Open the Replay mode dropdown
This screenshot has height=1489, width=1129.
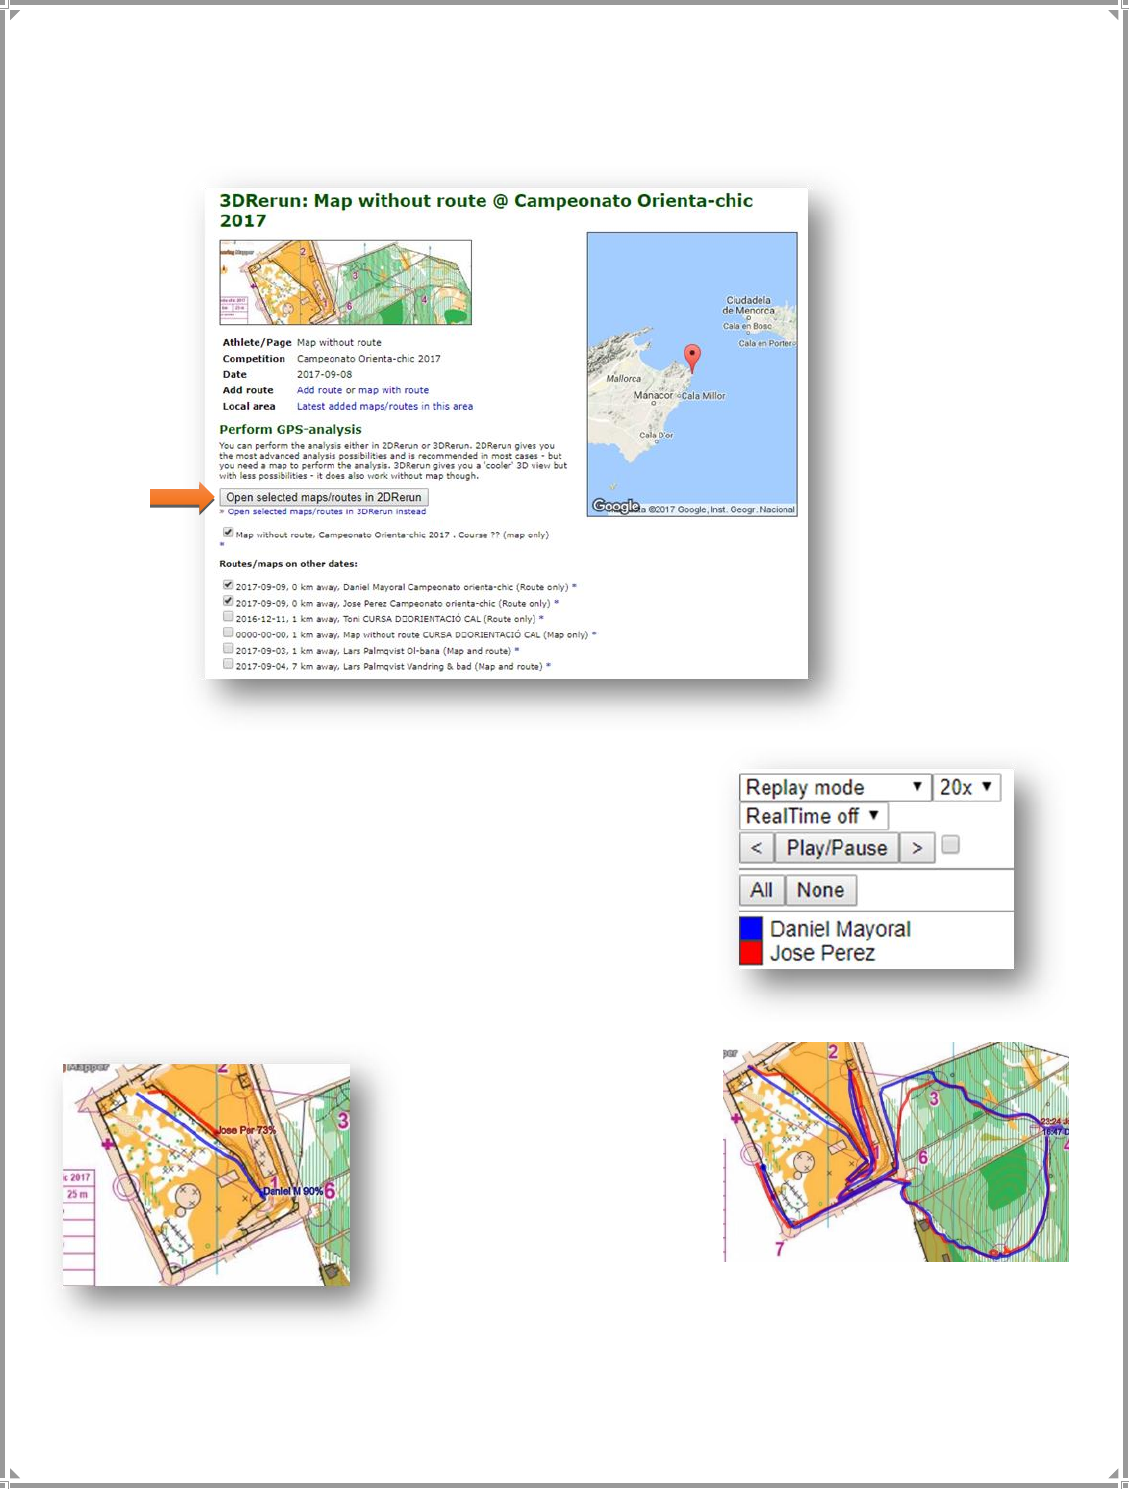pyautogui.click(x=835, y=787)
